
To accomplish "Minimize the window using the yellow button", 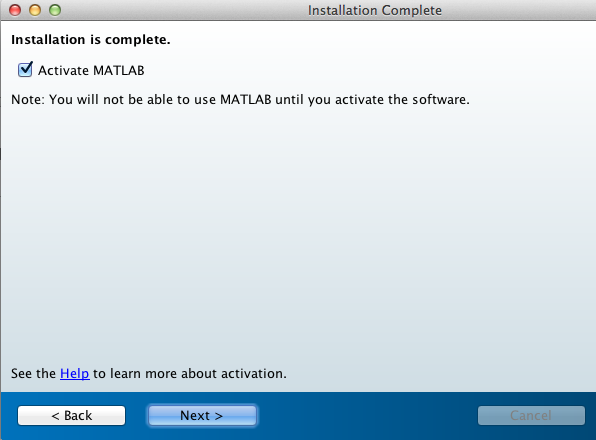I will click(x=35, y=10).
